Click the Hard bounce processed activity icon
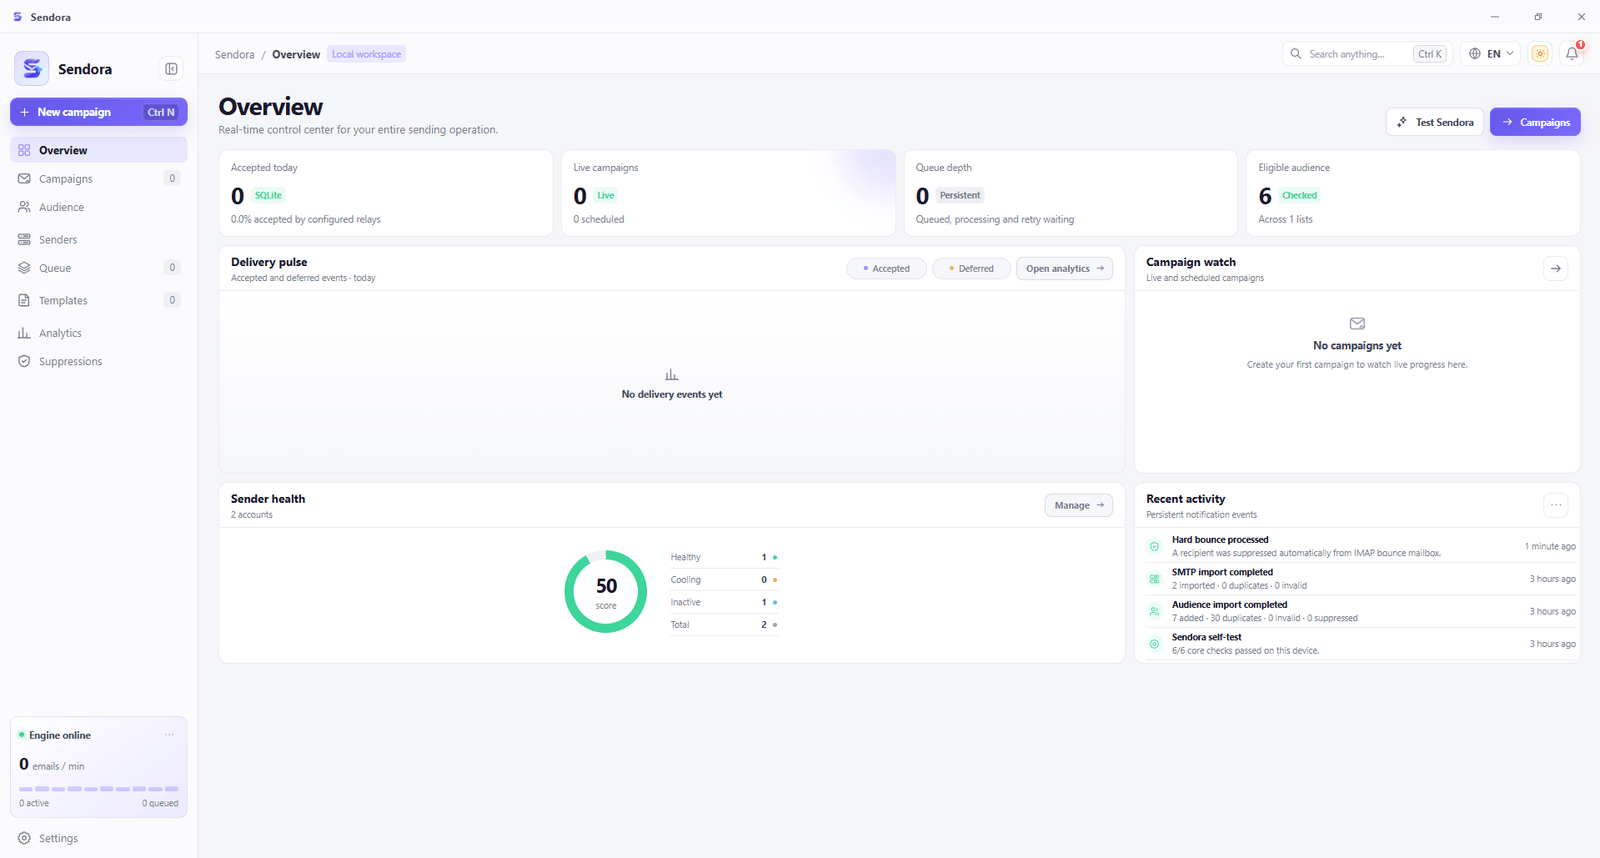The image size is (1600, 858). (x=1154, y=546)
